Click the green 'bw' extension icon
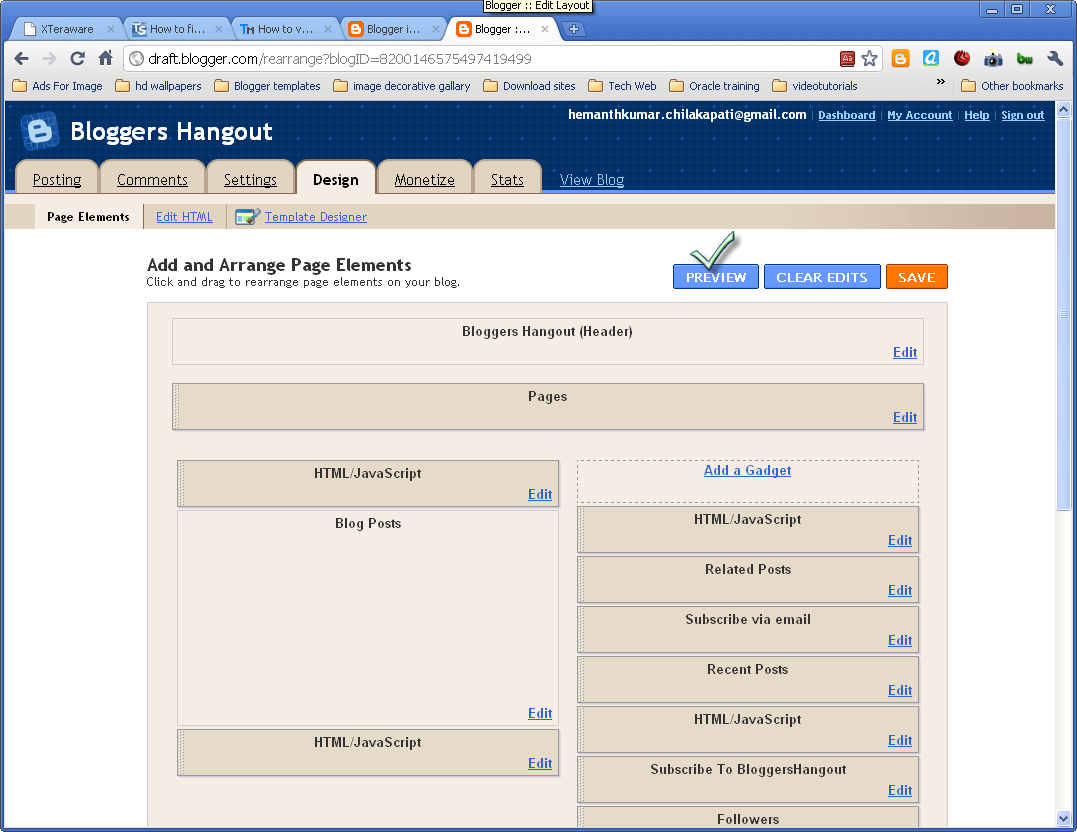 tap(1025, 58)
